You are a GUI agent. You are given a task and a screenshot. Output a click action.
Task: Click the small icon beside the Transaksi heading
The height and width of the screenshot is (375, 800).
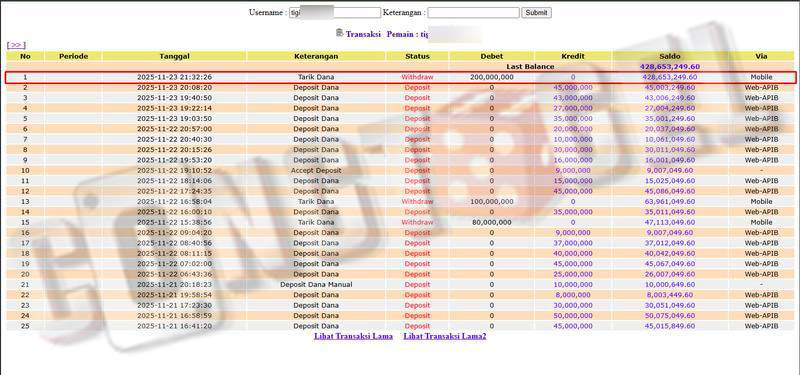pyautogui.click(x=340, y=33)
